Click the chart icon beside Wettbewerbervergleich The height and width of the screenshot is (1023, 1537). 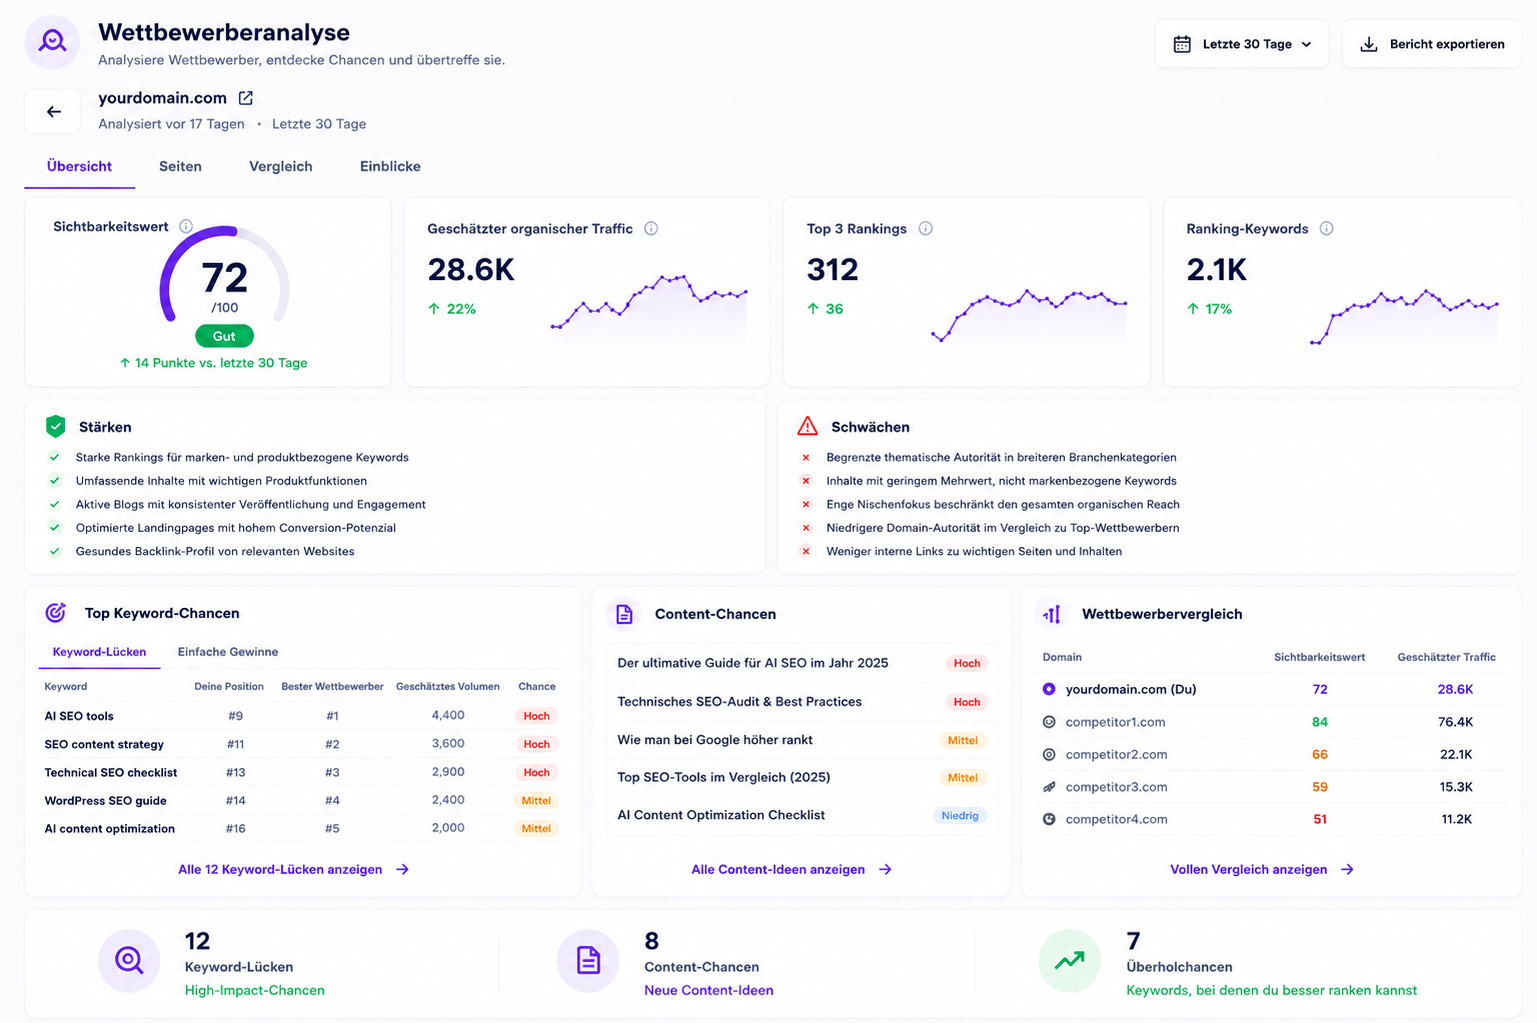click(1052, 614)
